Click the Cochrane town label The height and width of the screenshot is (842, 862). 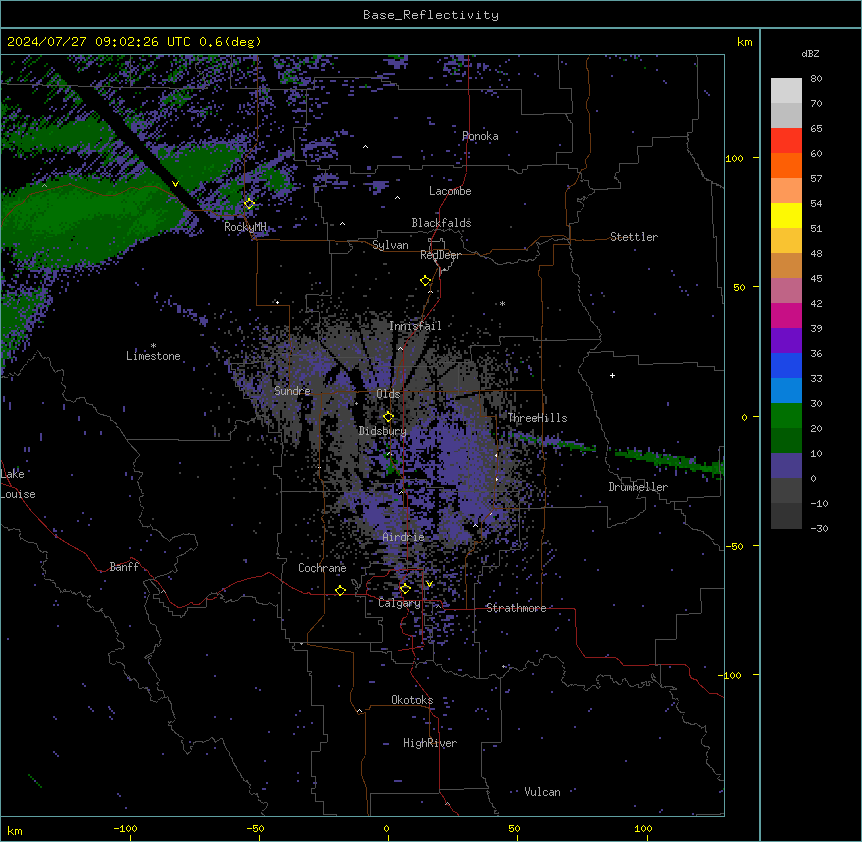click(322, 568)
